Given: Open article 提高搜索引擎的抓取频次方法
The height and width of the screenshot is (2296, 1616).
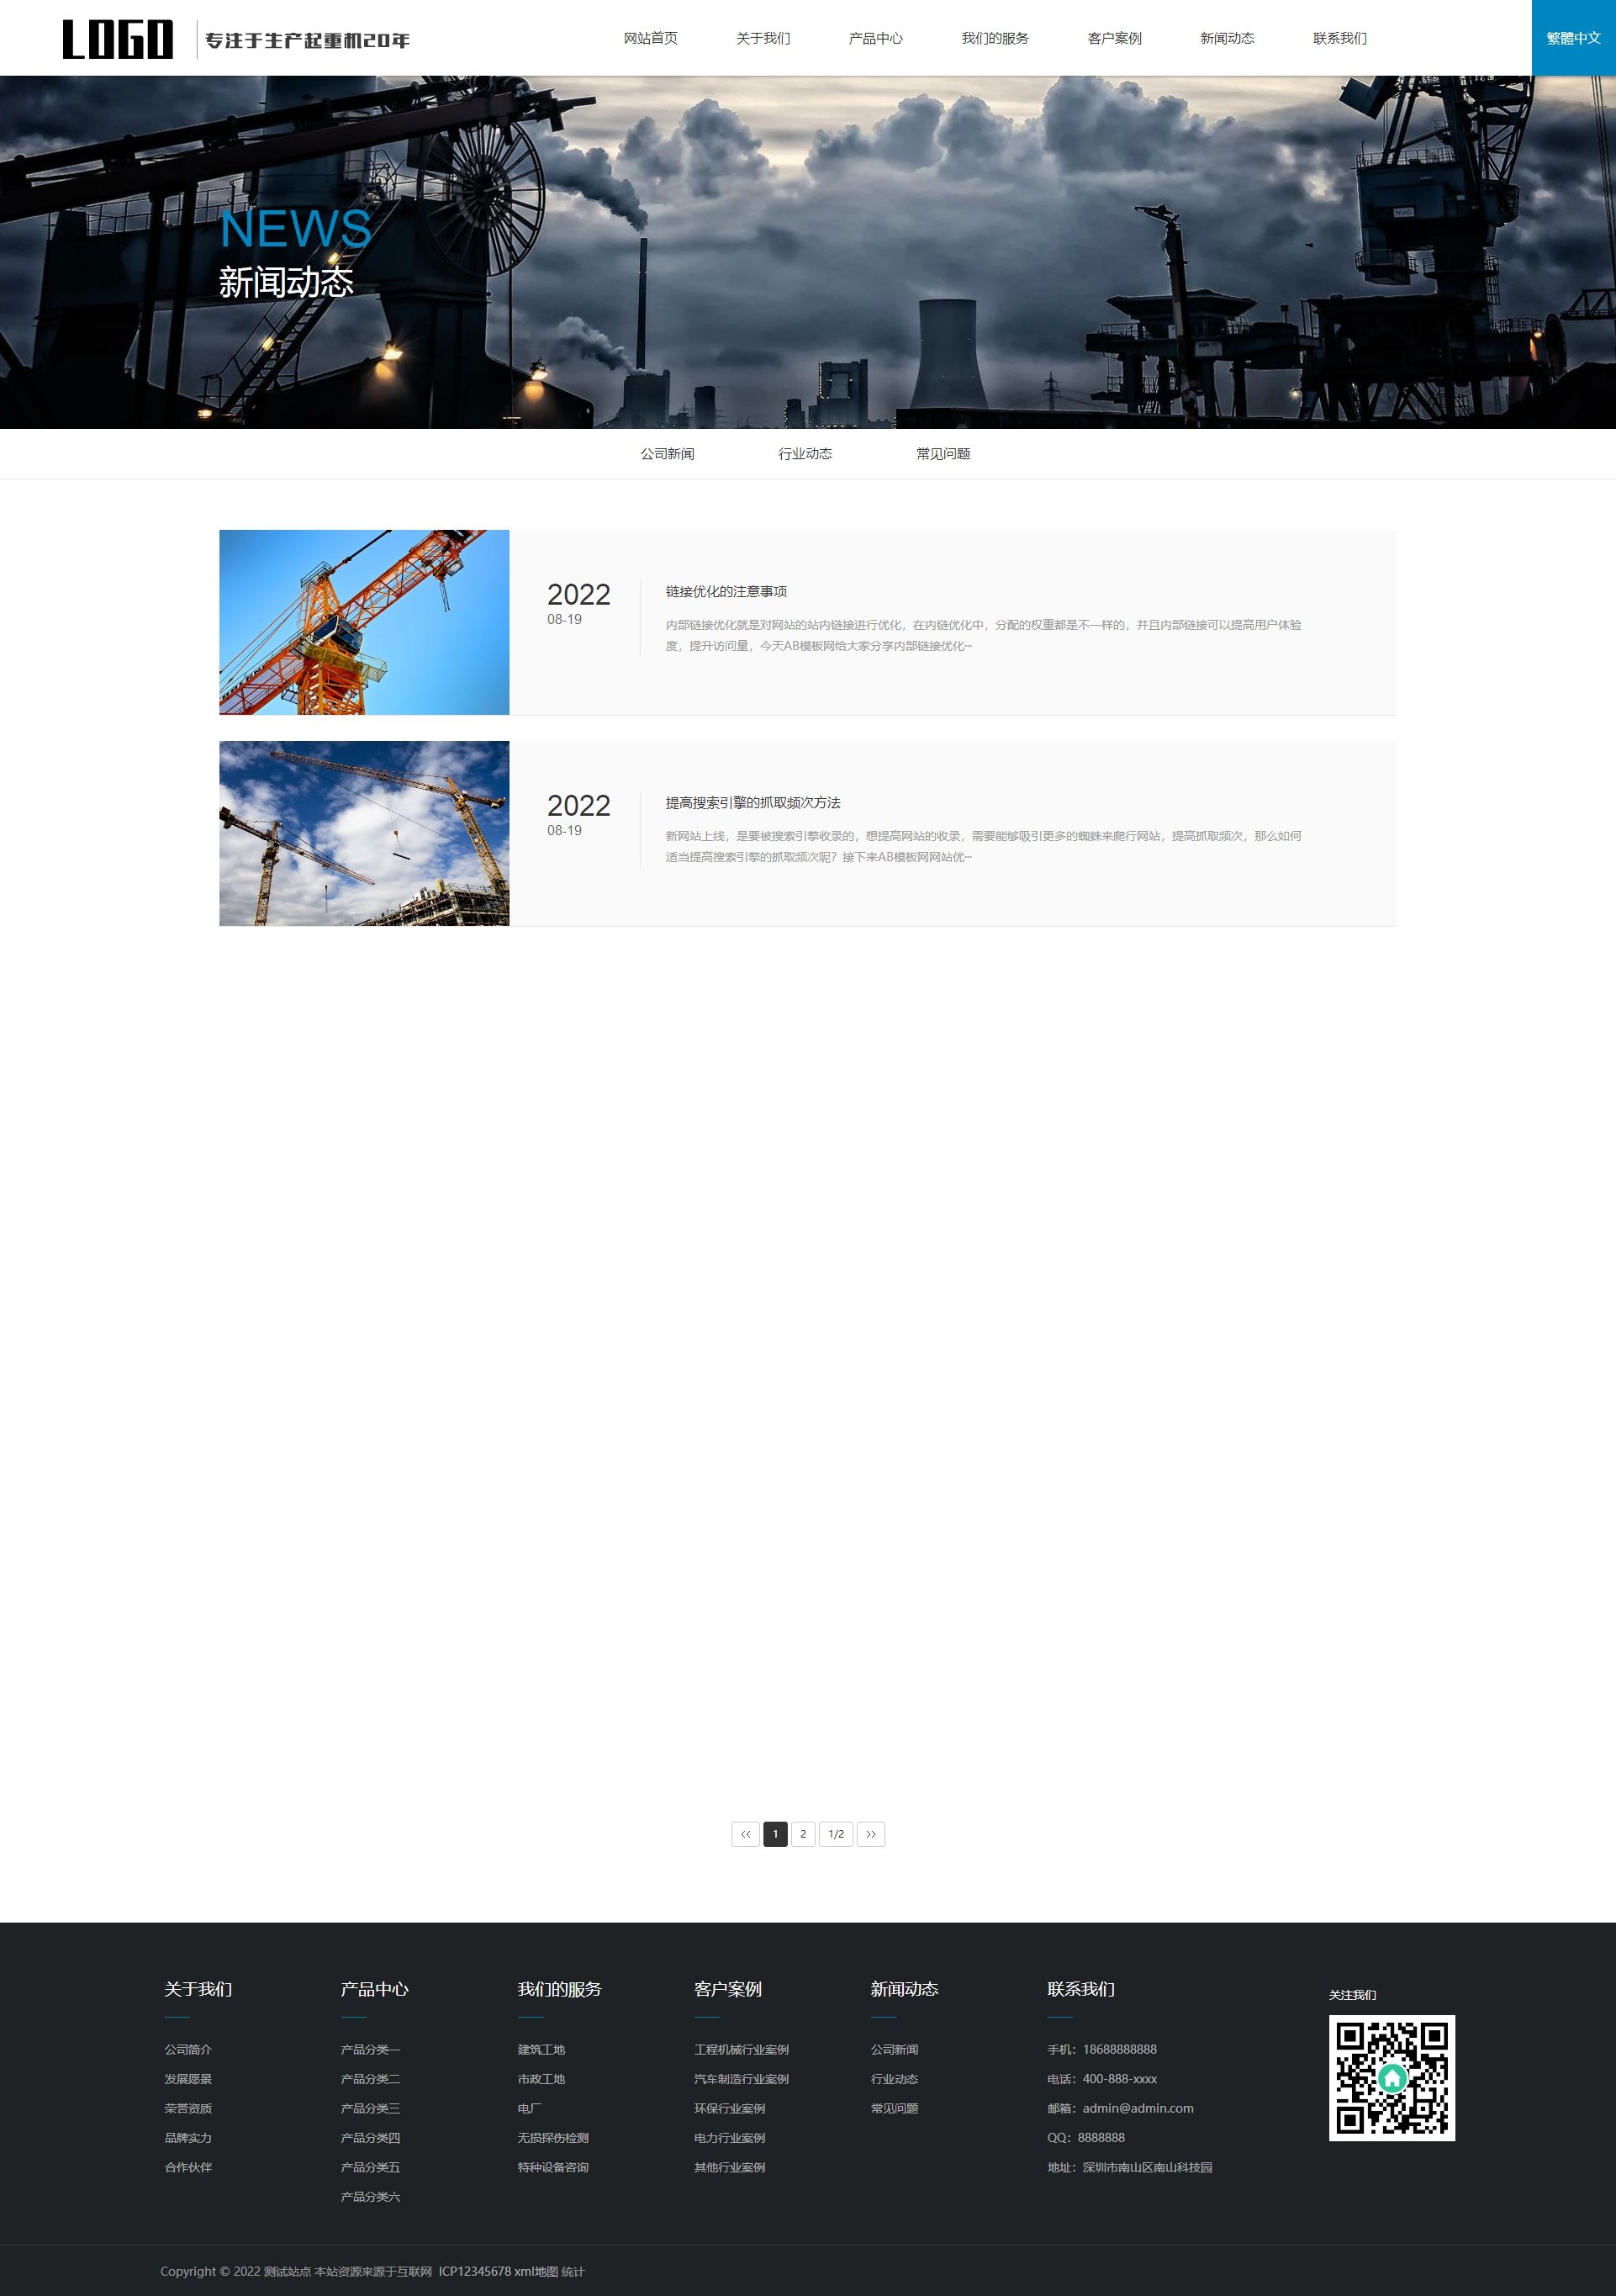Looking at the screenshot, I should pos(753,803).
